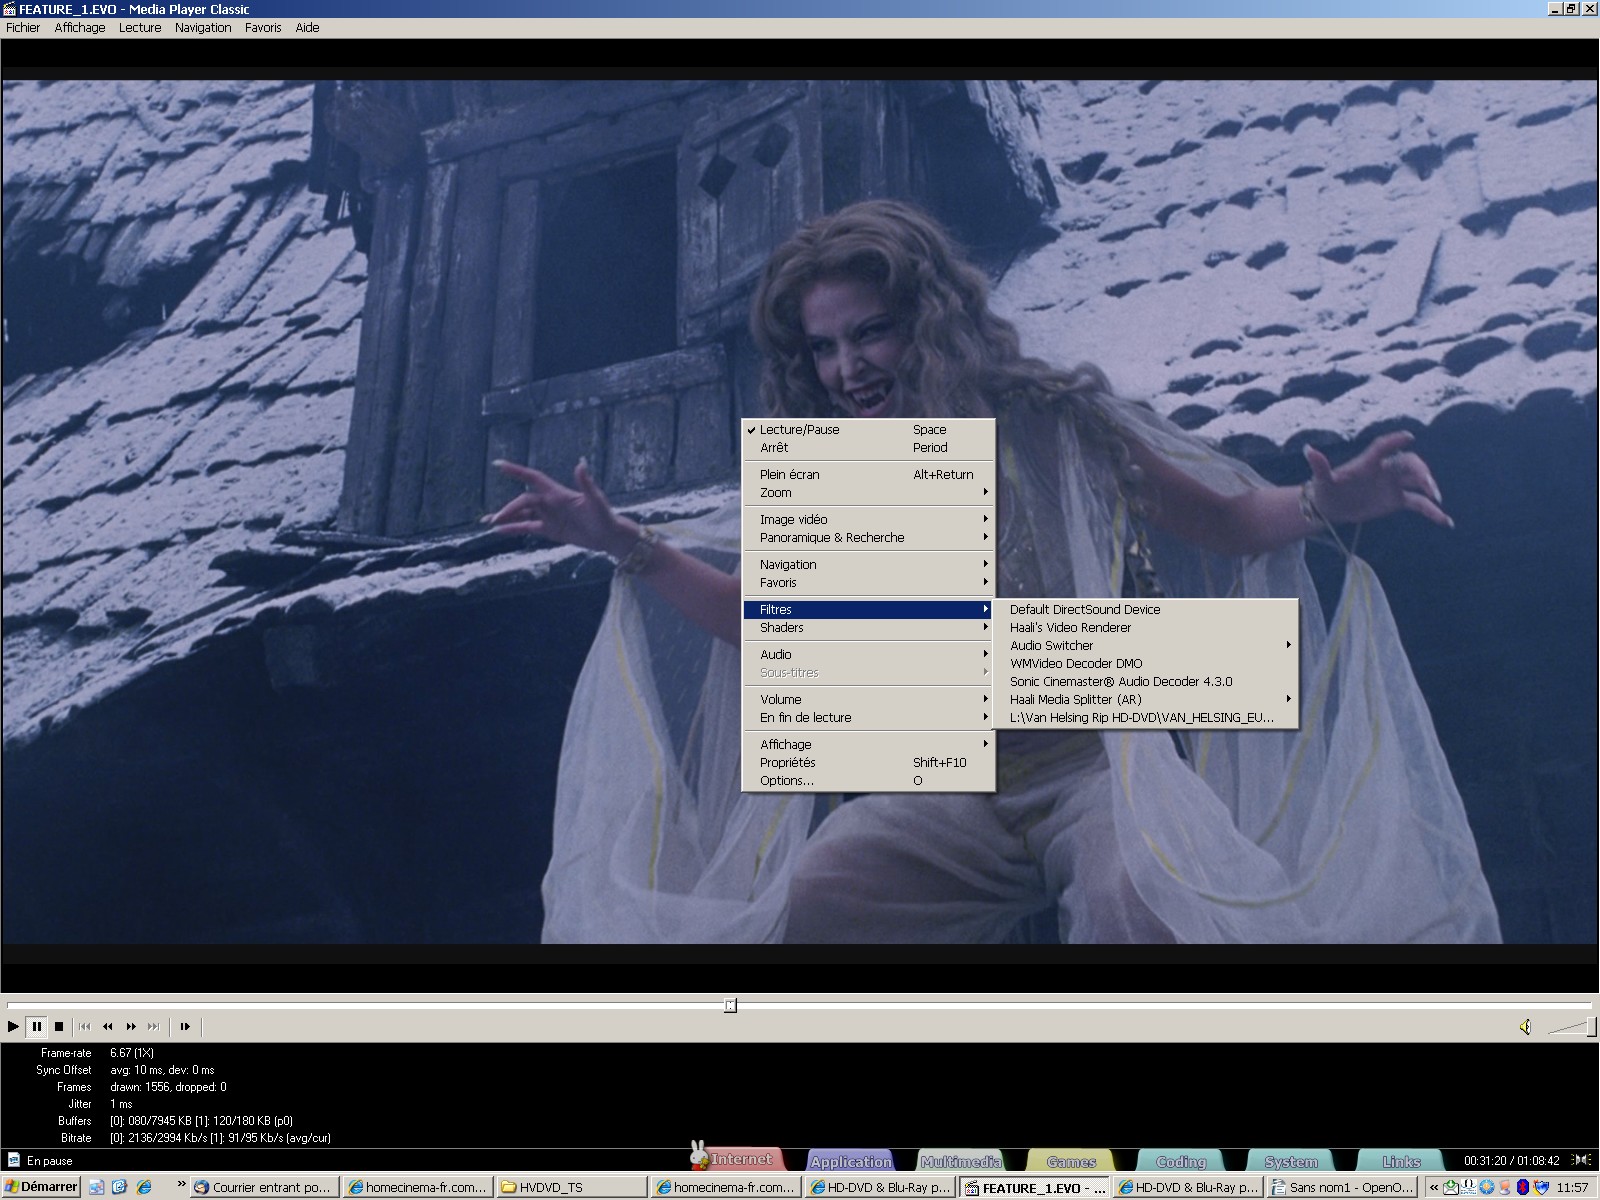Click the Pause button in playback controls
The image size is (1600, 1200).
(x=36, y=1026)
